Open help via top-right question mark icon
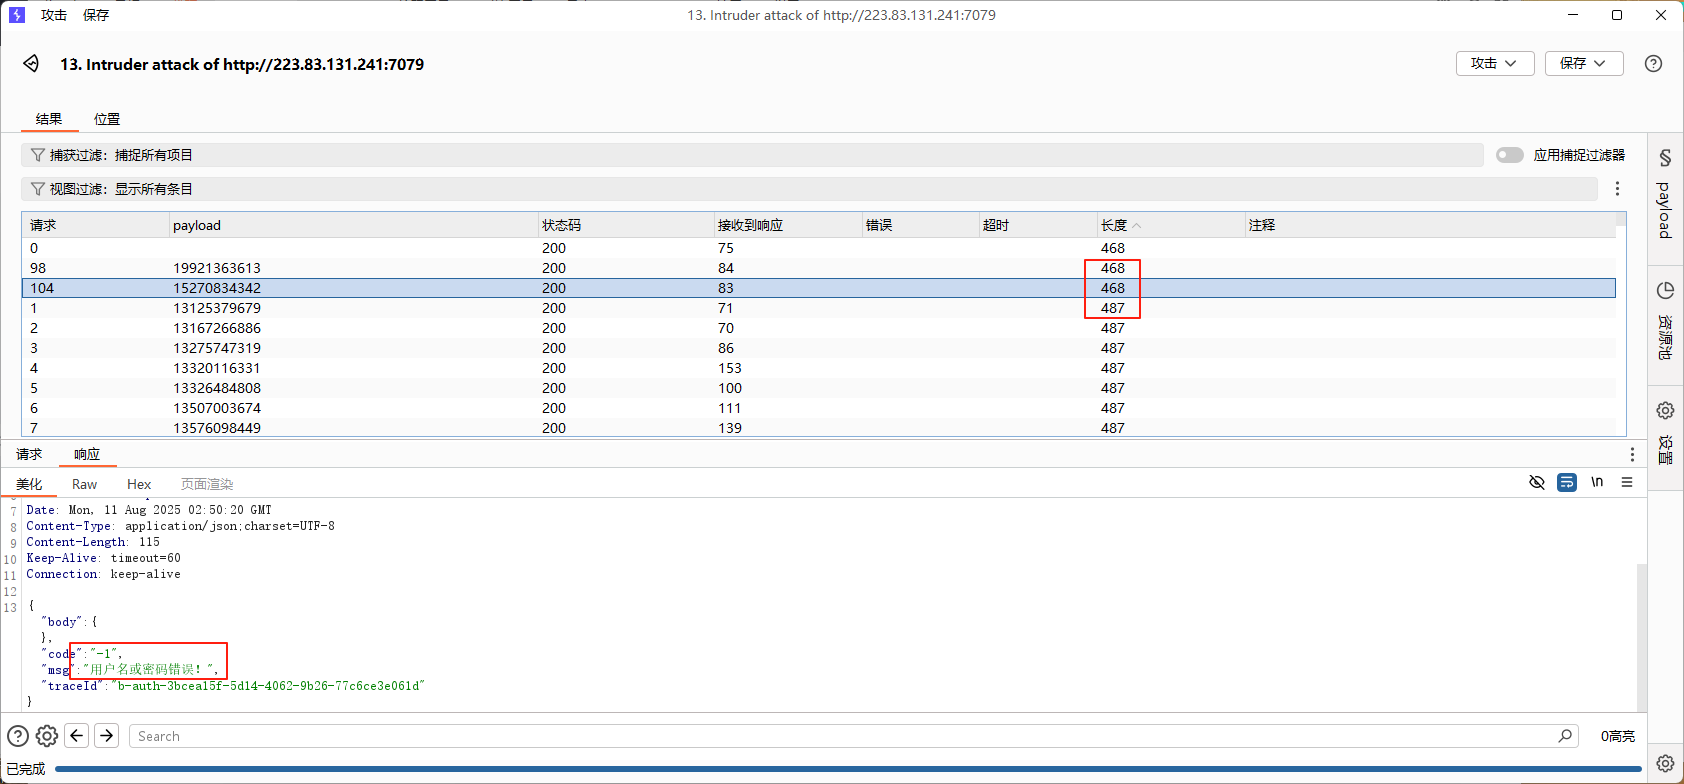 pyautogui.click(x=1653, y=64)
